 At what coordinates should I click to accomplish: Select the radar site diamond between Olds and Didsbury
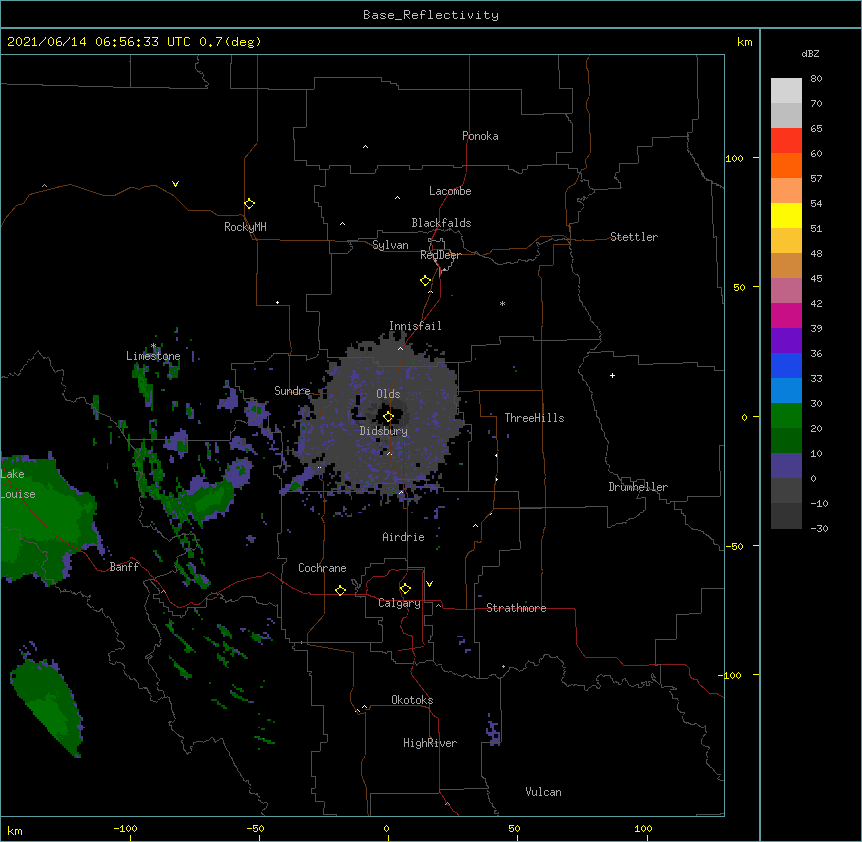click(x=388, y=416)
